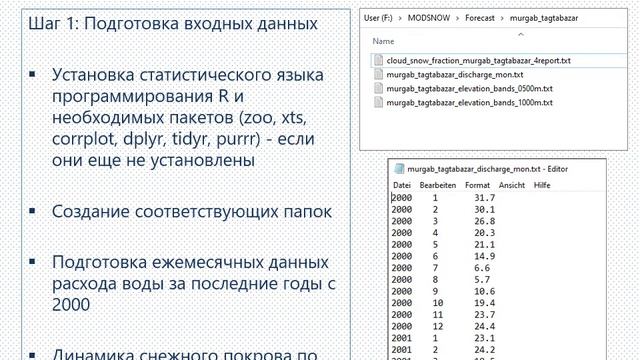Select file murgab_tagtabazar_discharge_mon.txt
Viewport: 640px width, 360px height.
click(x=455, y=74)
